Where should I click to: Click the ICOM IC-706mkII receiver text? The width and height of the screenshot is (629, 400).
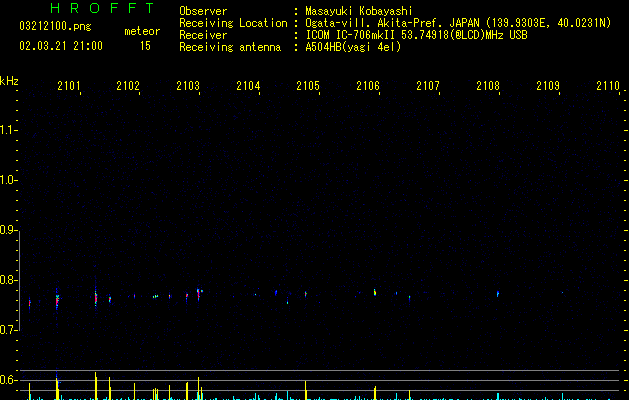416,35
